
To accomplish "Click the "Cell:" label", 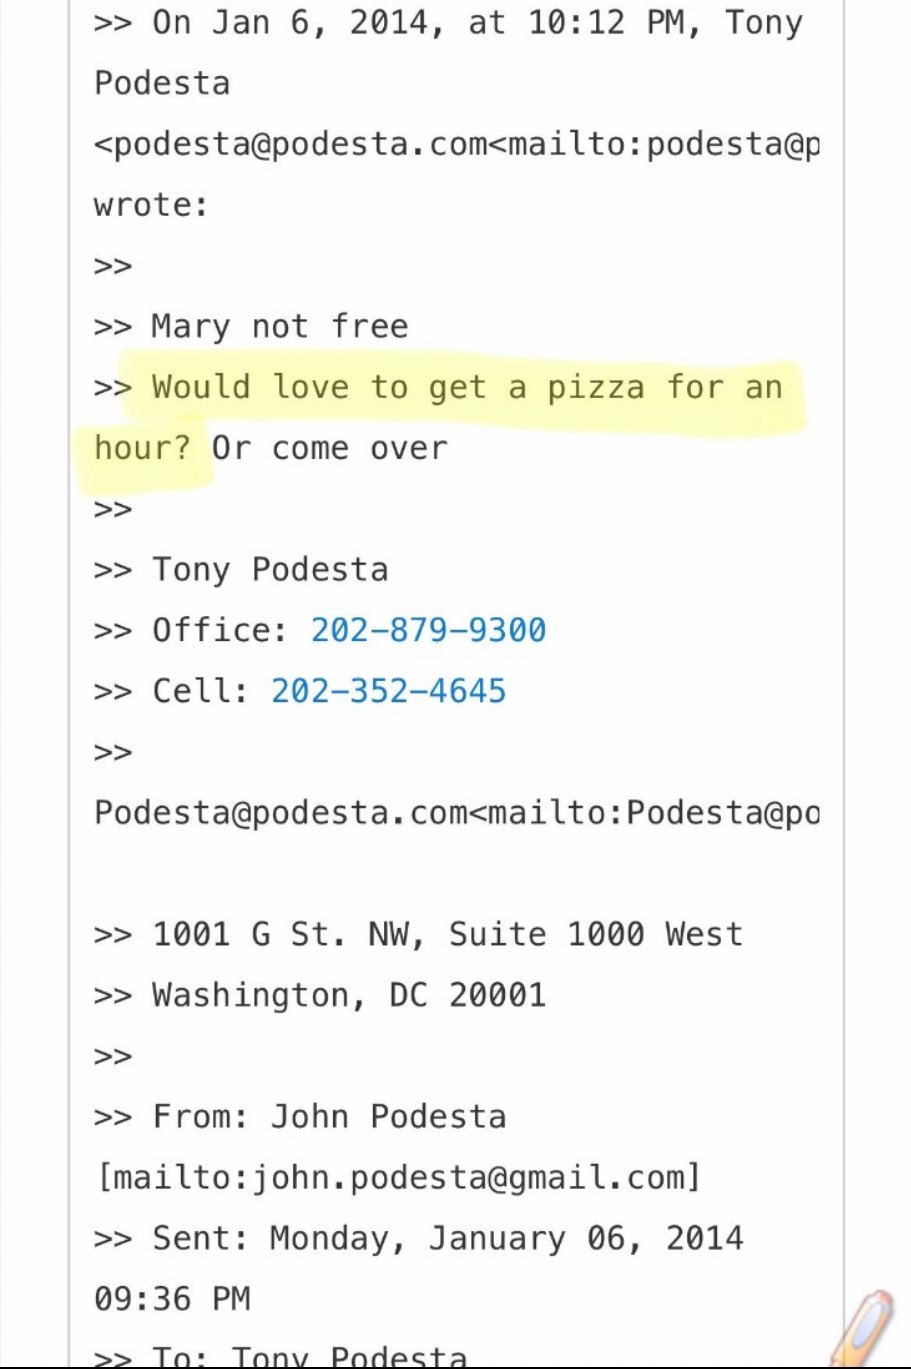I will [200, 691].
